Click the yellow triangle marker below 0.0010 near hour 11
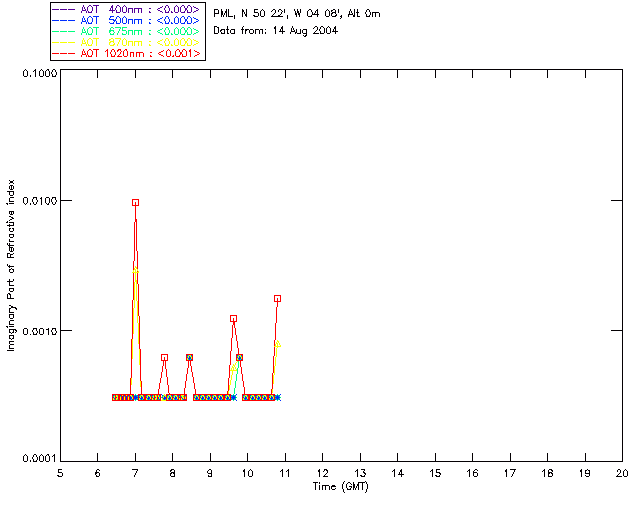 pos(278,344)
